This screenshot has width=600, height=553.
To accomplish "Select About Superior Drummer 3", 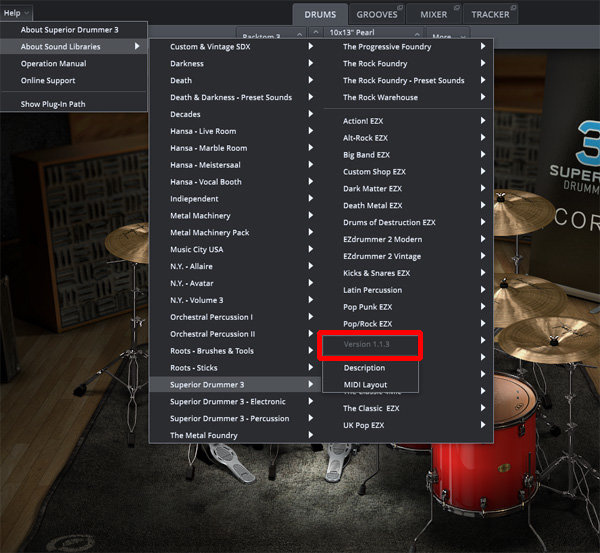I will [74, 30].
